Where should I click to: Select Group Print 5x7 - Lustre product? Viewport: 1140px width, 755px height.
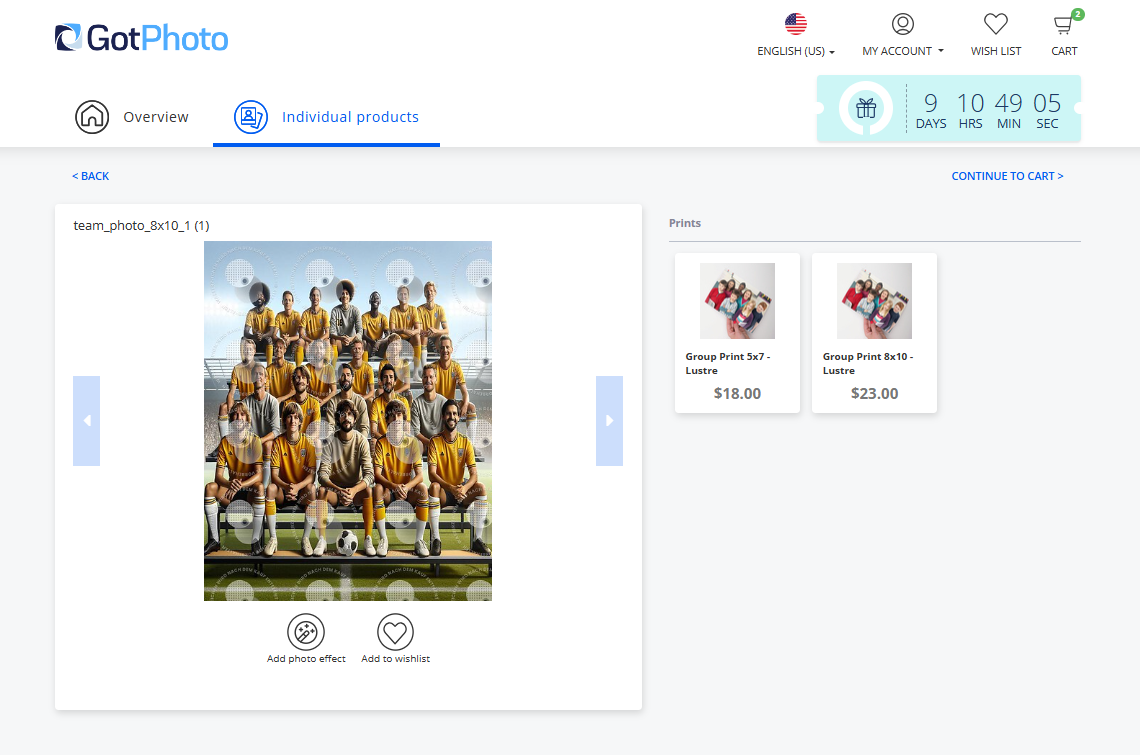pos(737,332)
